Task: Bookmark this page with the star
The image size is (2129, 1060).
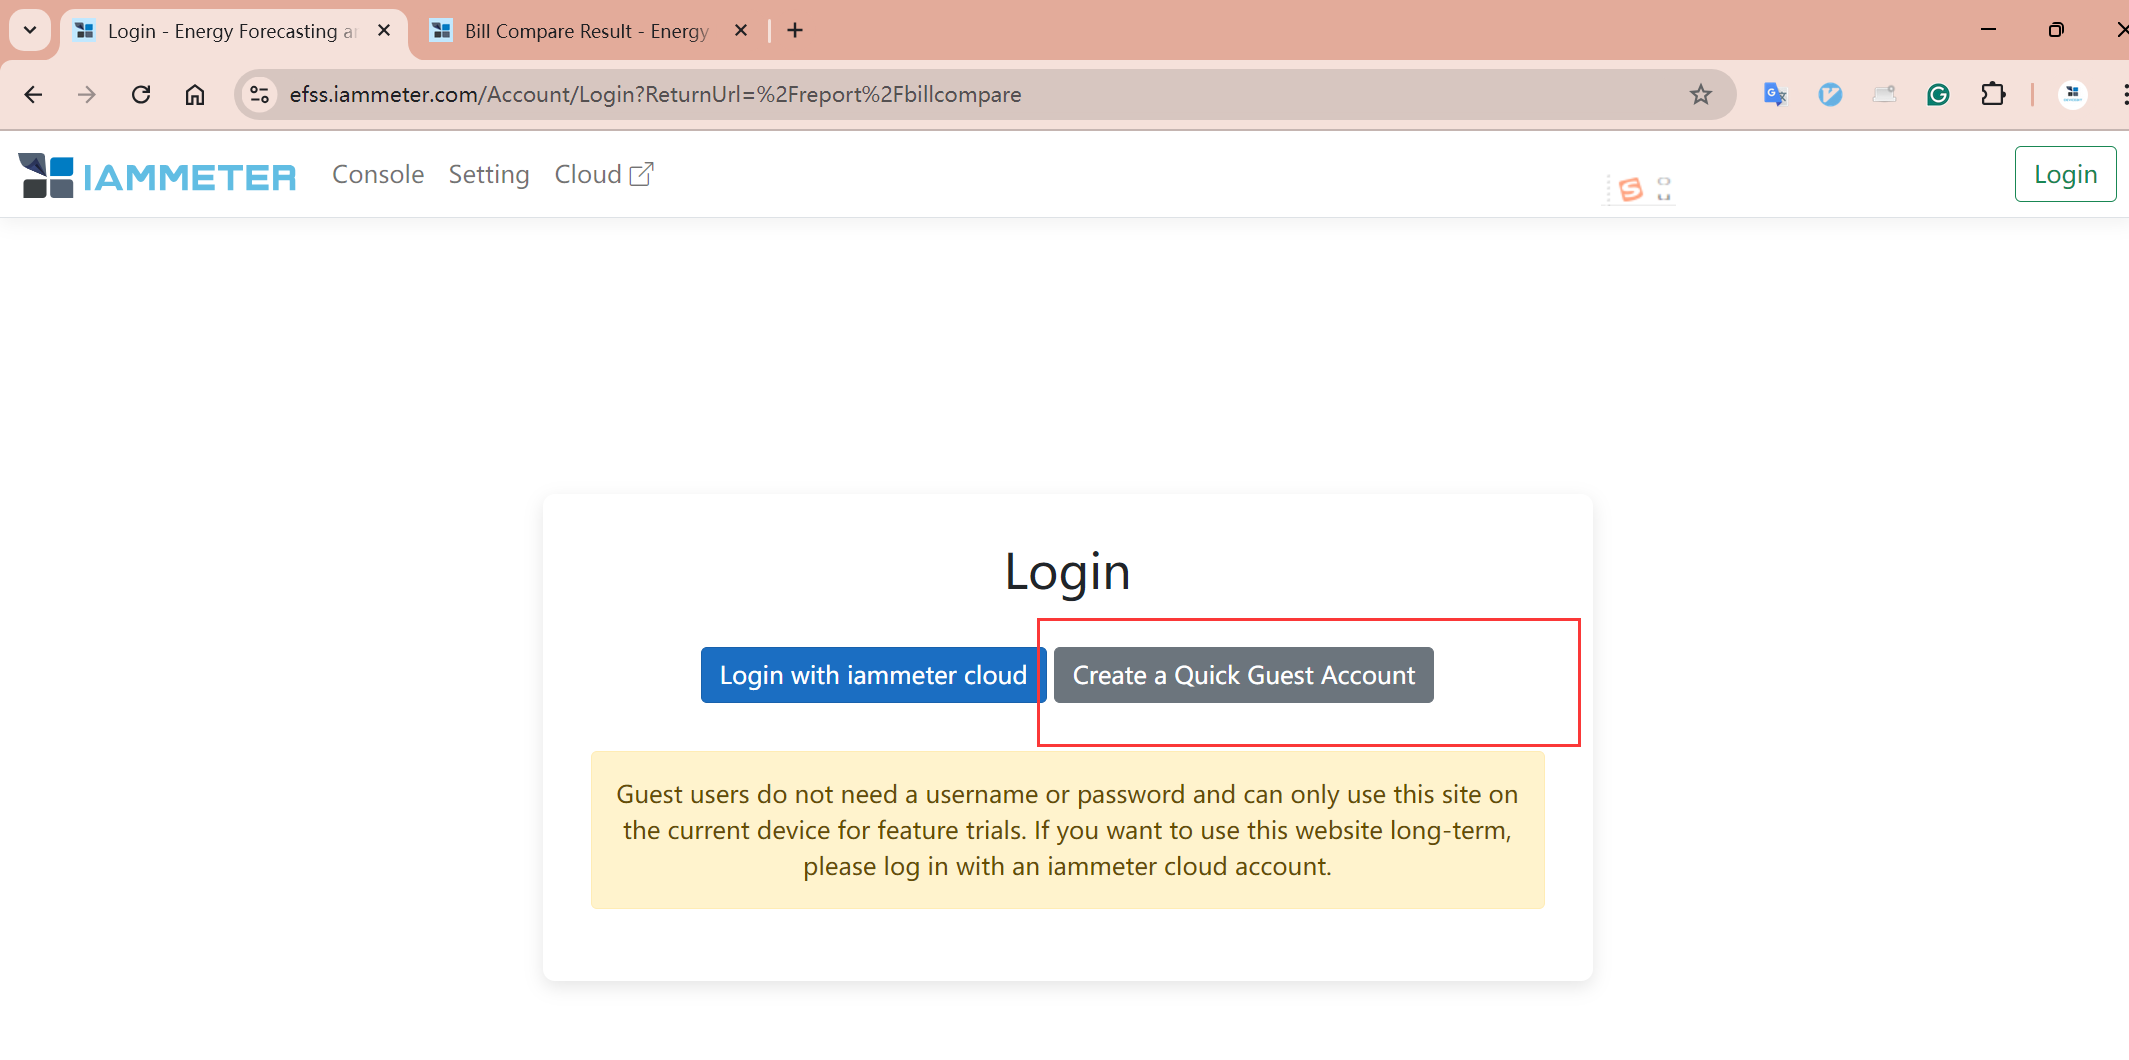Action: [x=1700, y=94]
